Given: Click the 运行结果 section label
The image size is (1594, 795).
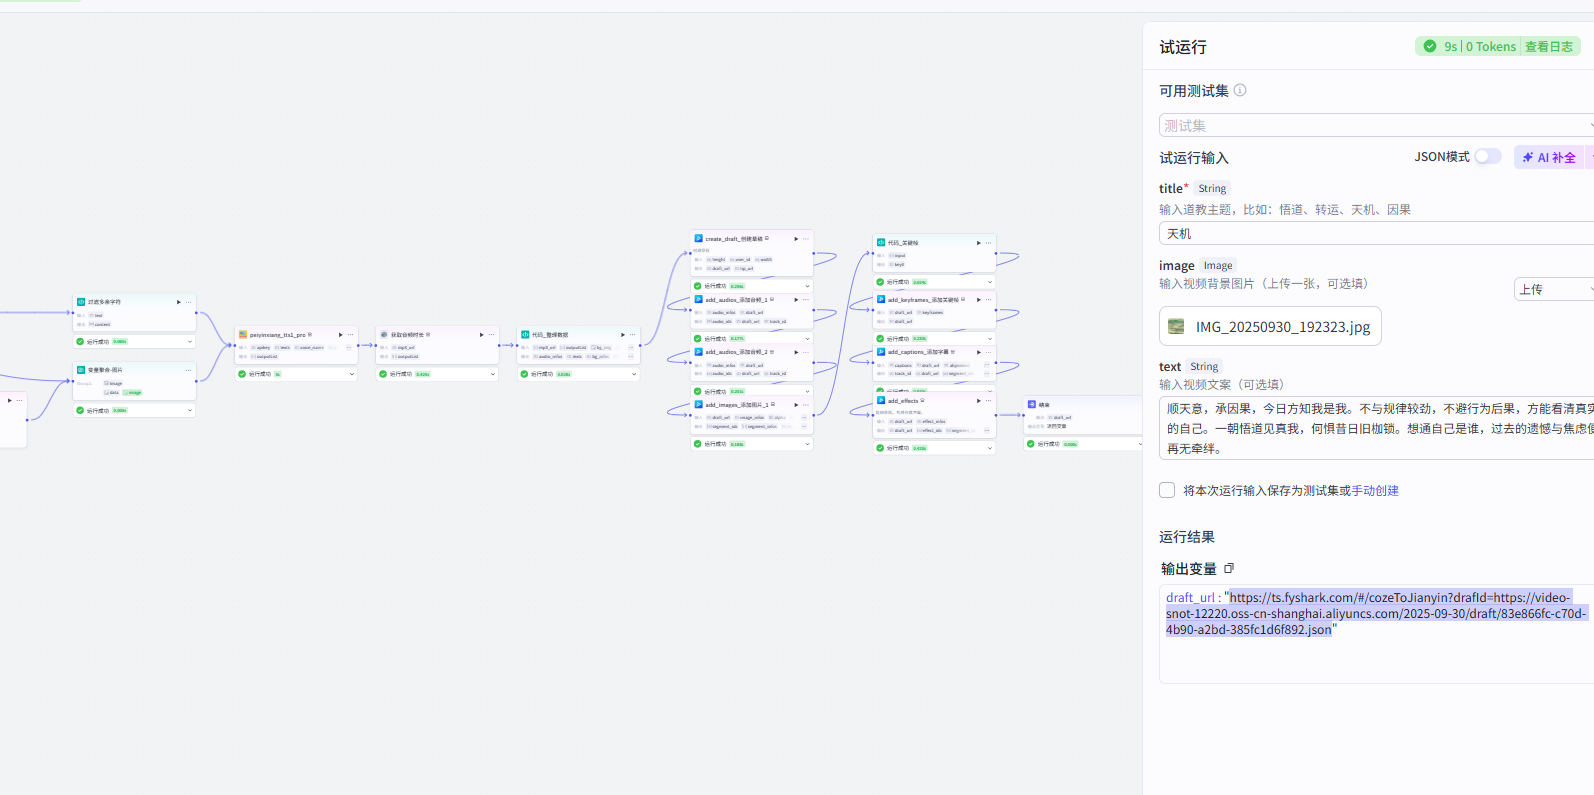Looking at the screenshot, I should click(x=1187, y=537).
